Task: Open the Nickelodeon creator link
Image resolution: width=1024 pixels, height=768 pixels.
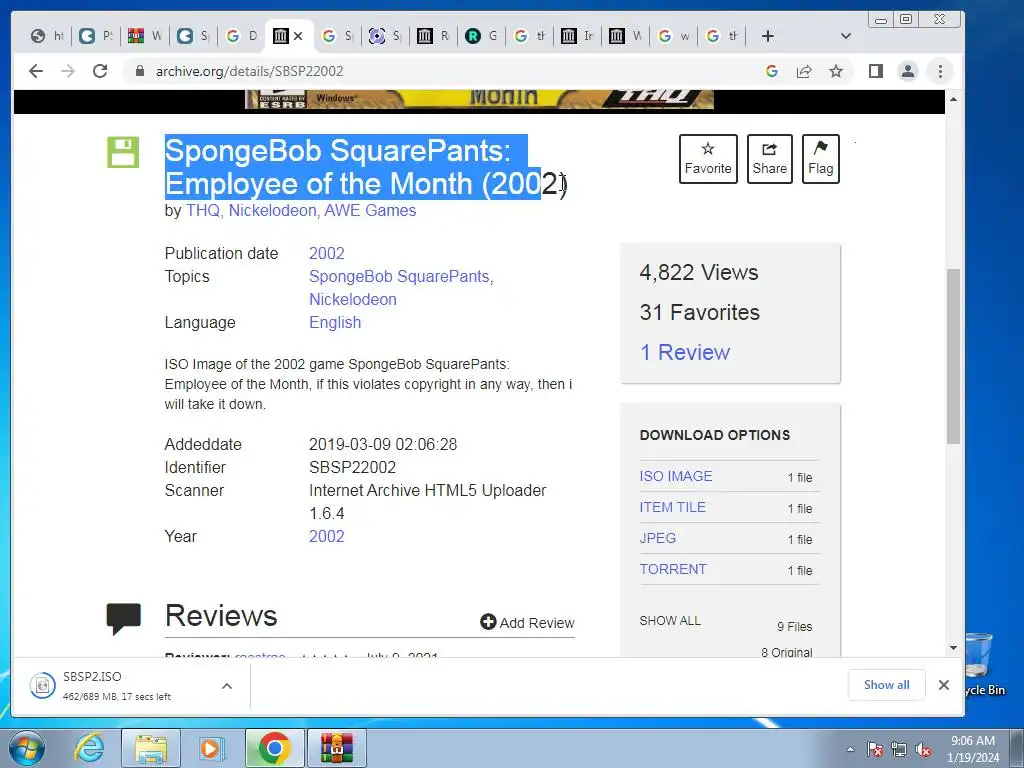Action: pos(272,210)
